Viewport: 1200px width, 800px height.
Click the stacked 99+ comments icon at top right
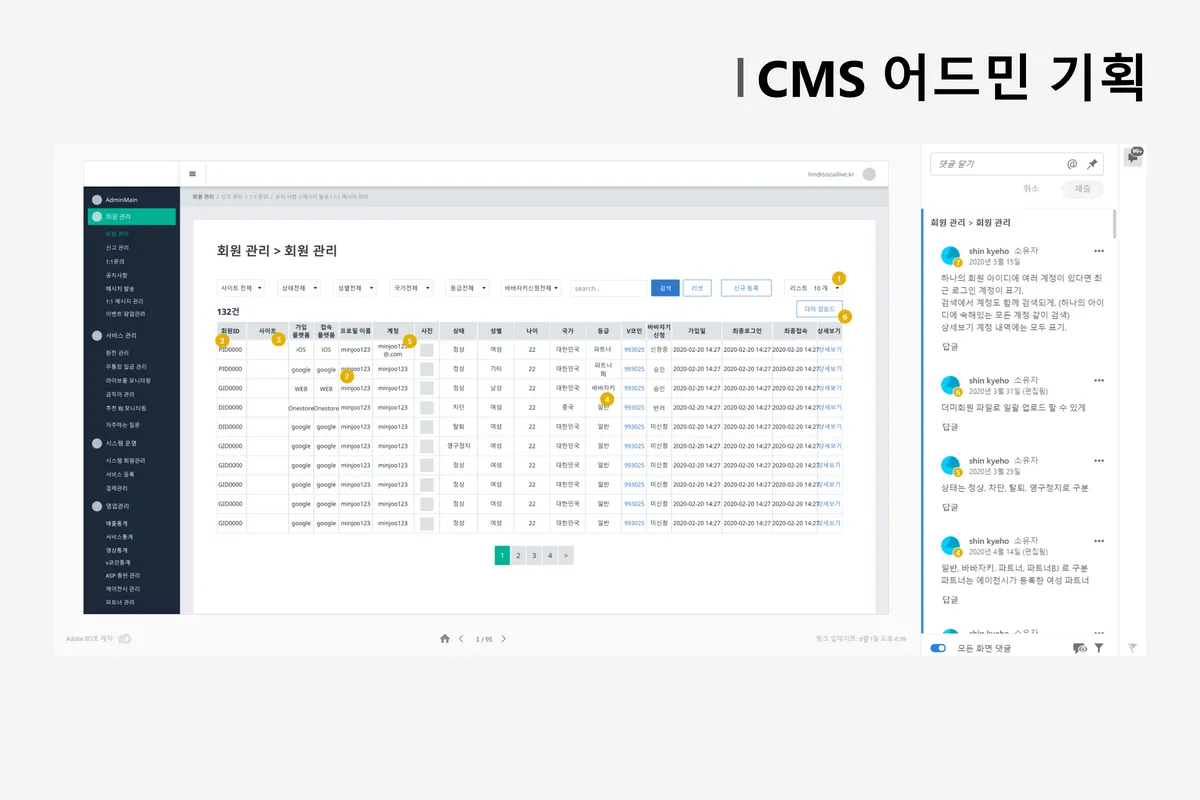click(1131, 156)
